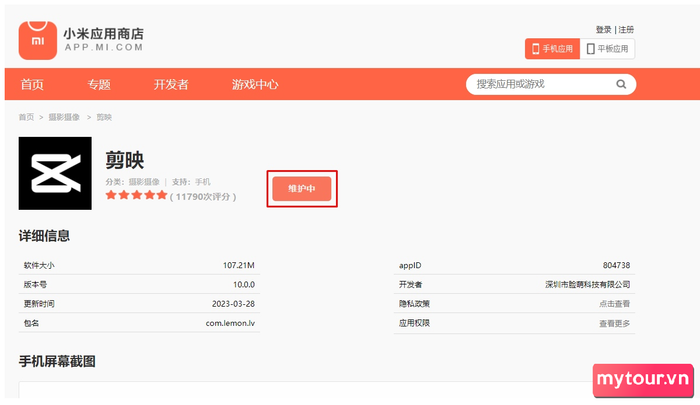Click the APP.MI.COM site text
Image resolution: width=700 pixels, height=405 pixels.
pyautogui.click(x=104, y=47)
